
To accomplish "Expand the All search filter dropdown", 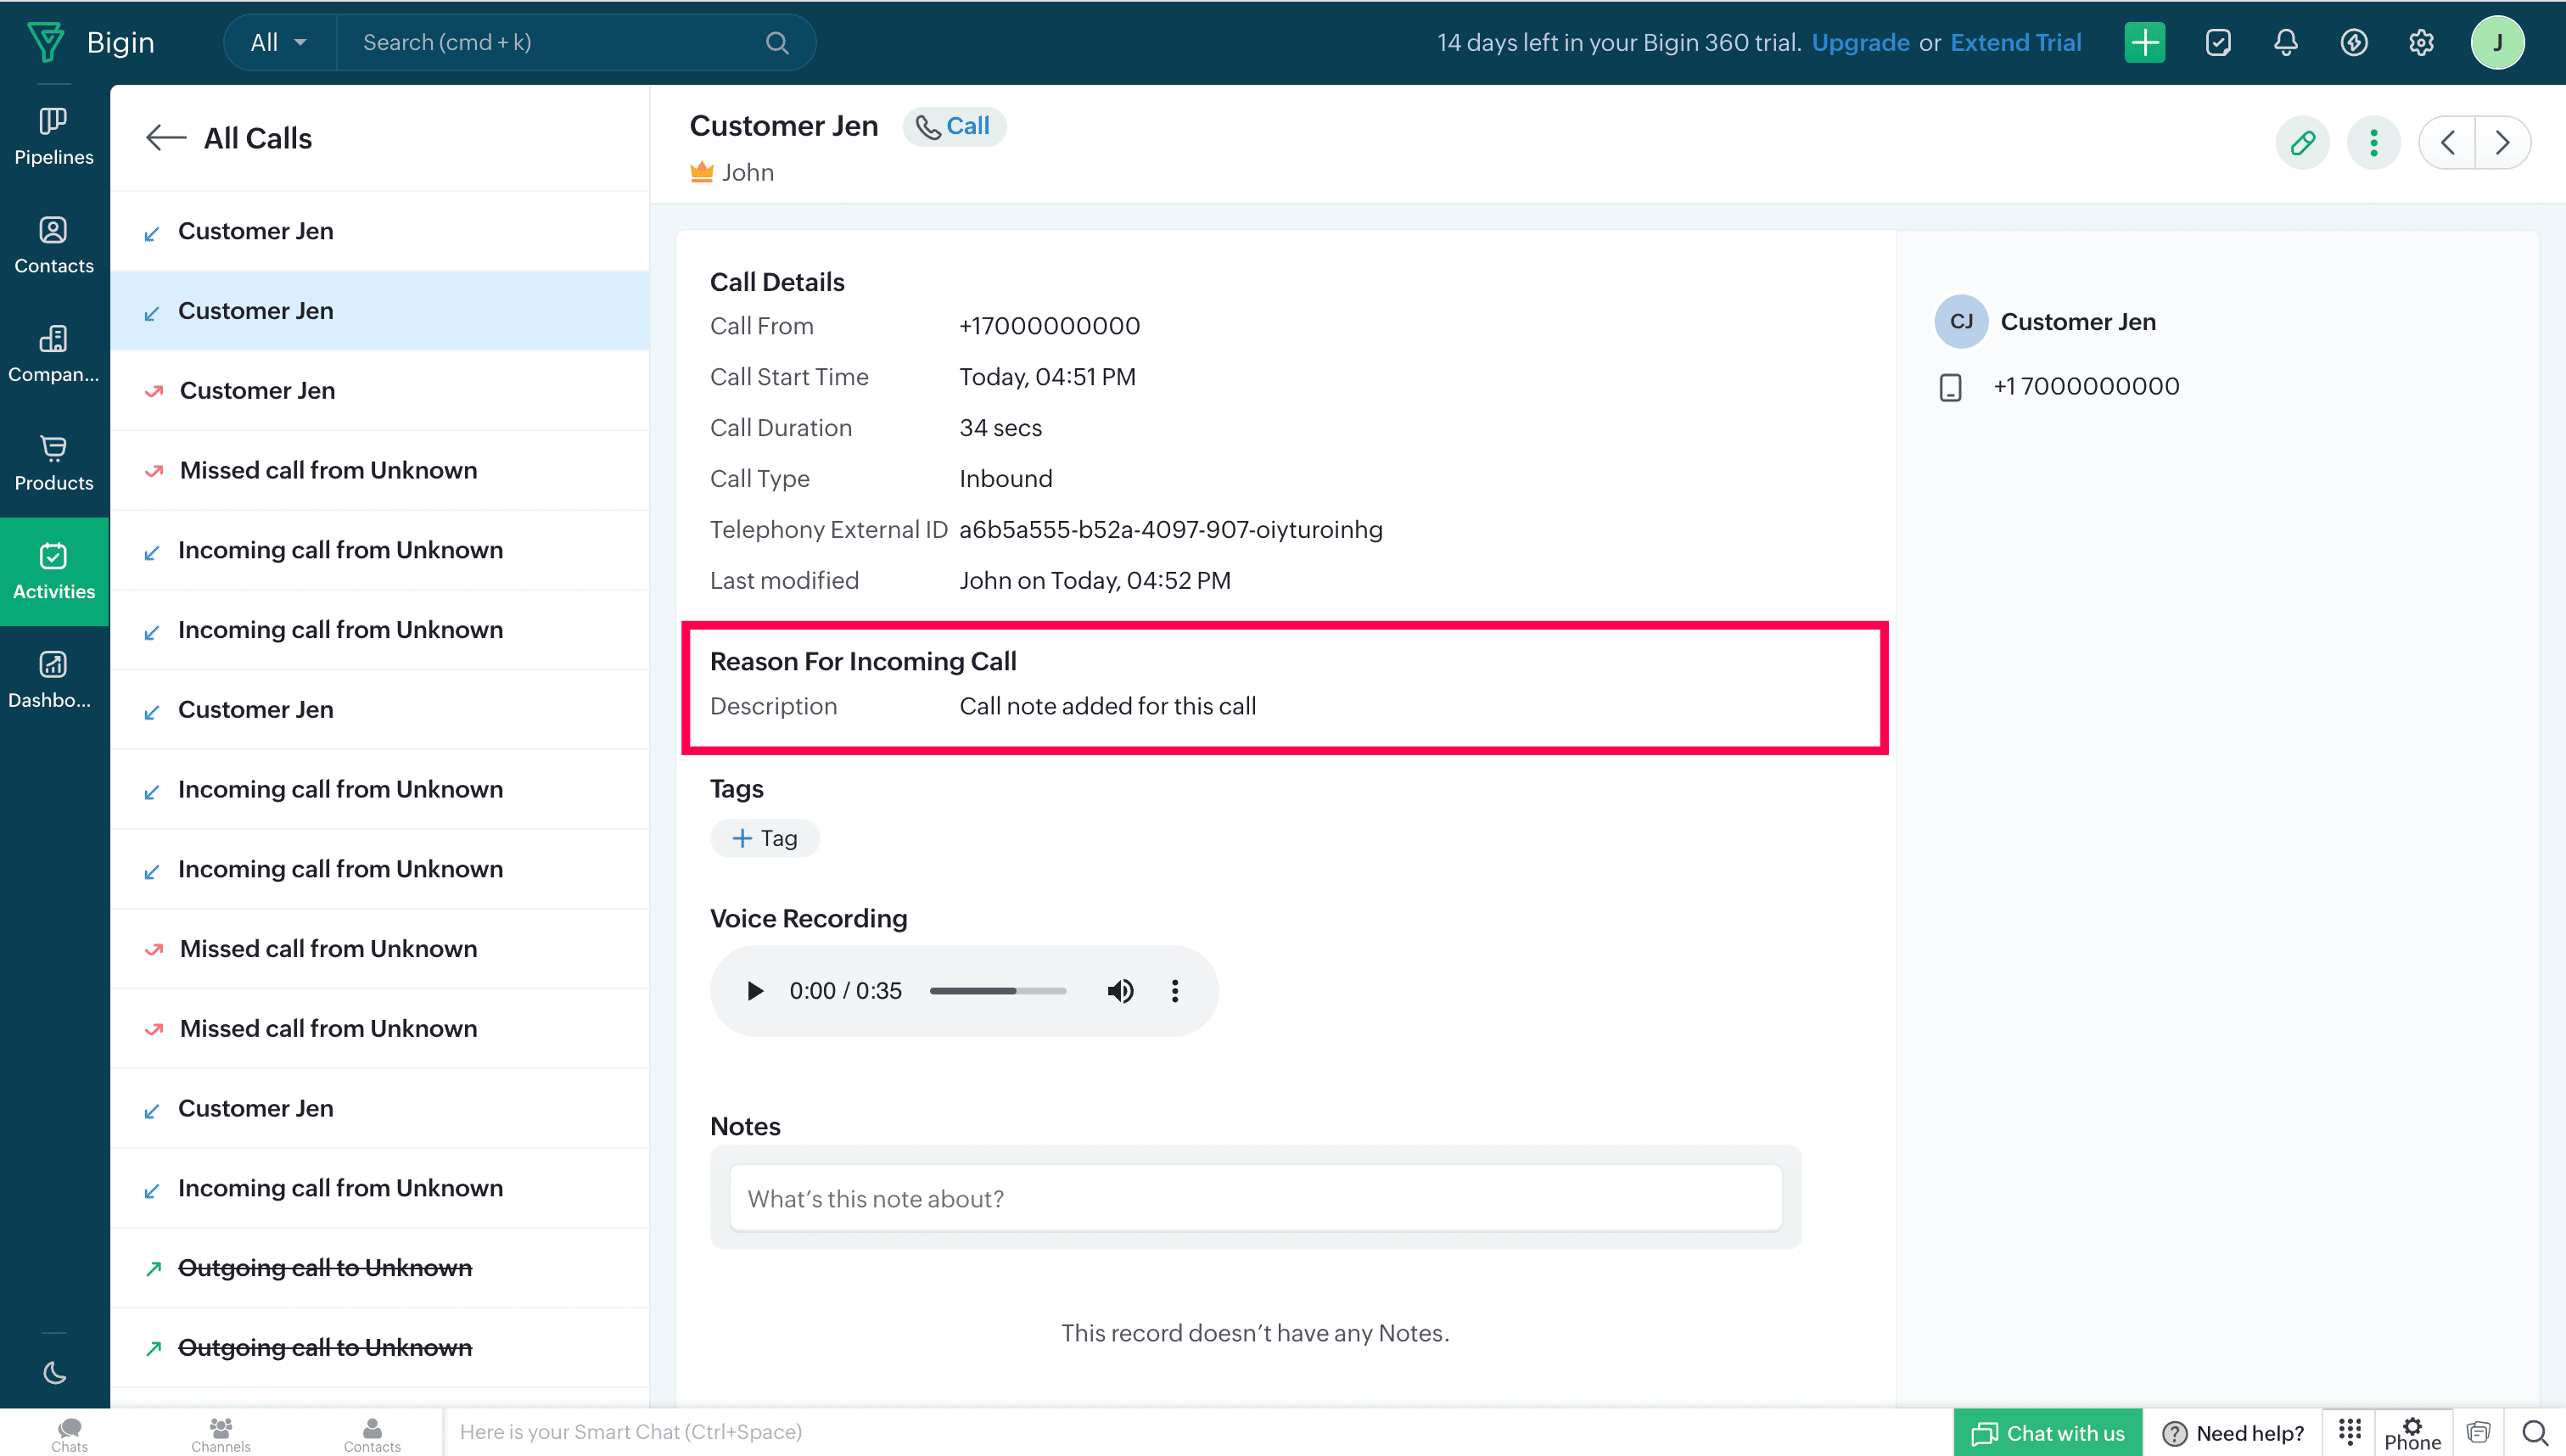I will tap(279, 42).
